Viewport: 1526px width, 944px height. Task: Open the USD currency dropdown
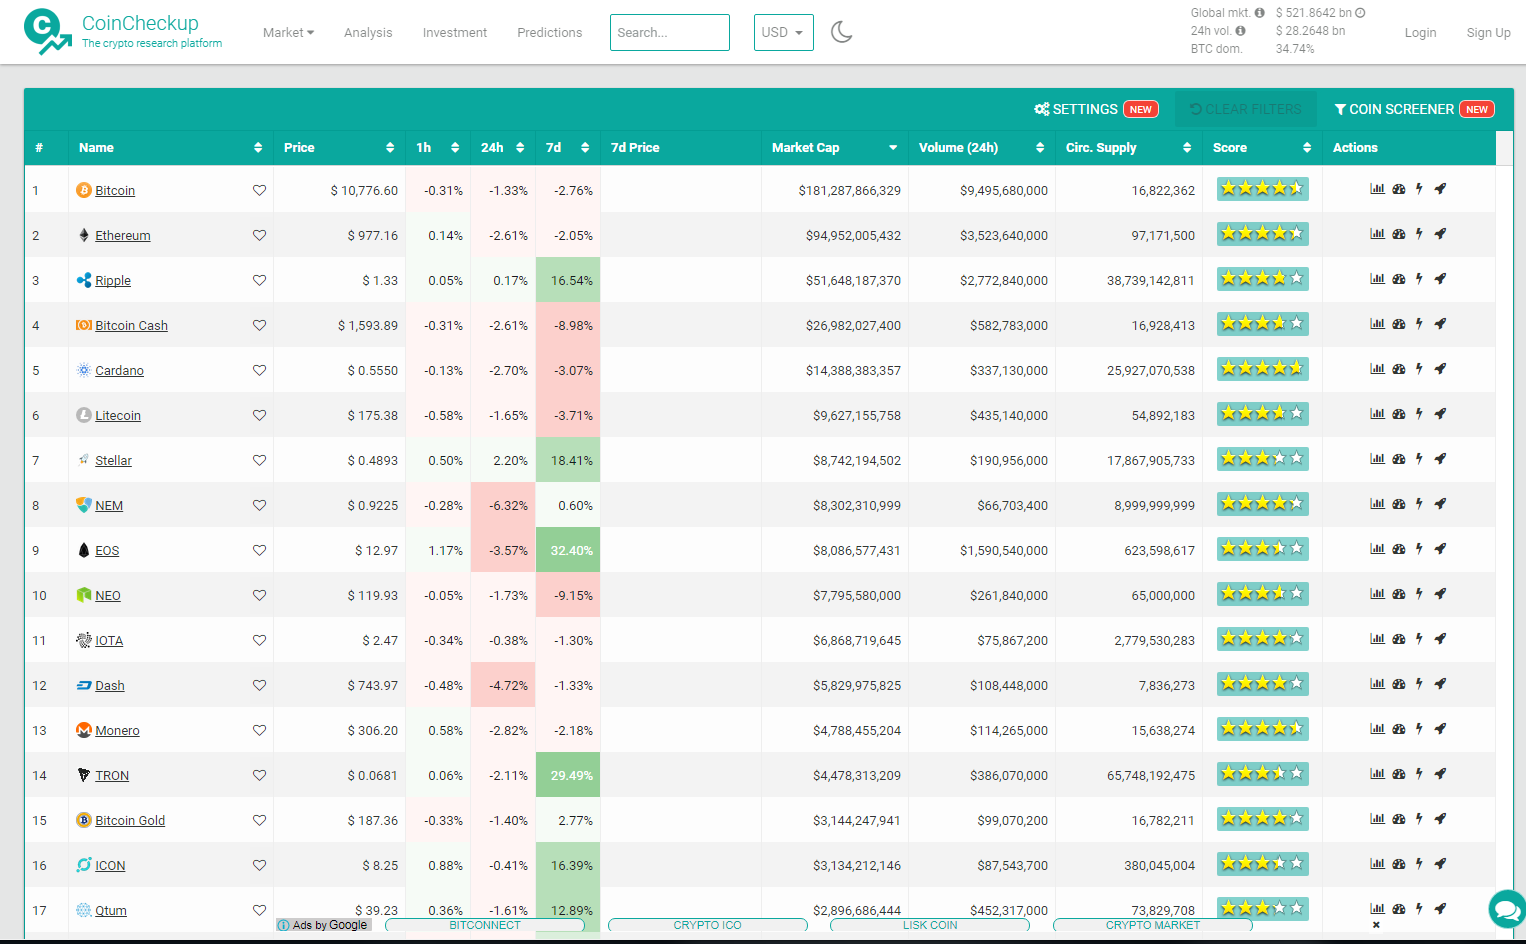point(783,32)
